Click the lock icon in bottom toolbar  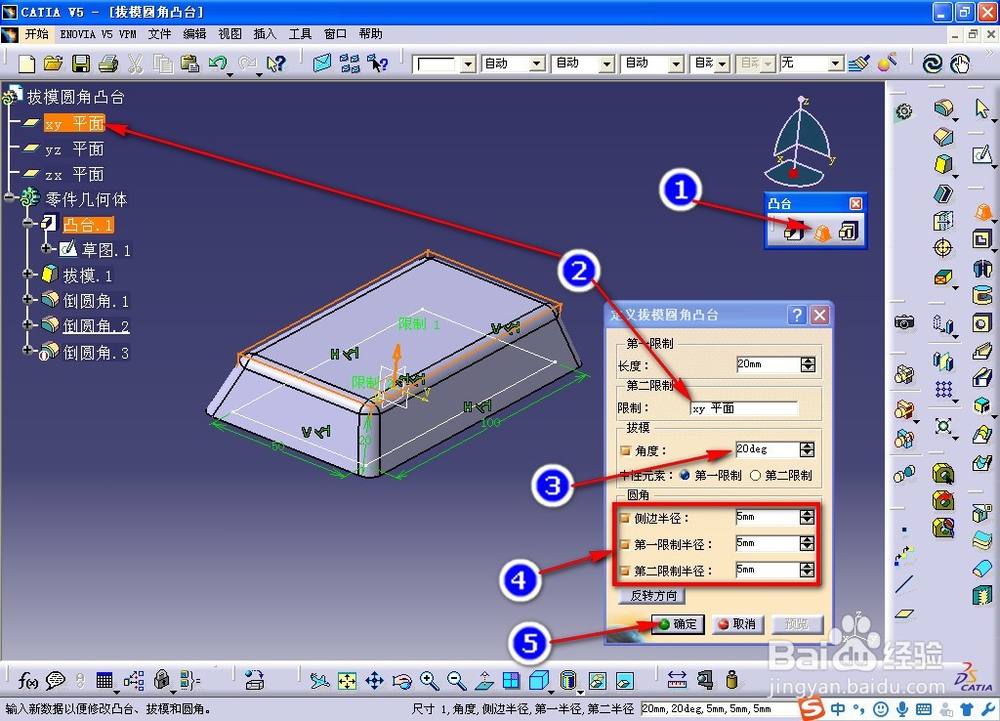click(x=162, y=681)
